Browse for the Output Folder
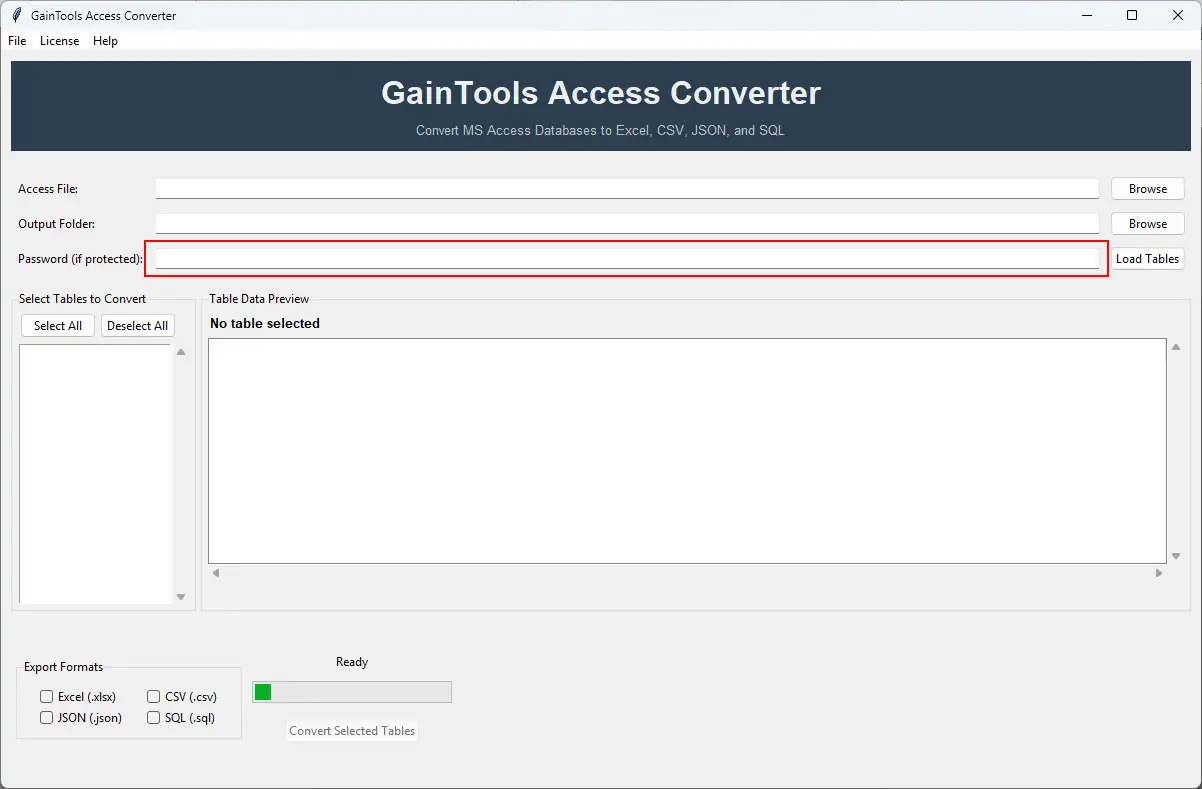1202x789 pixels. click(1147, 224)
